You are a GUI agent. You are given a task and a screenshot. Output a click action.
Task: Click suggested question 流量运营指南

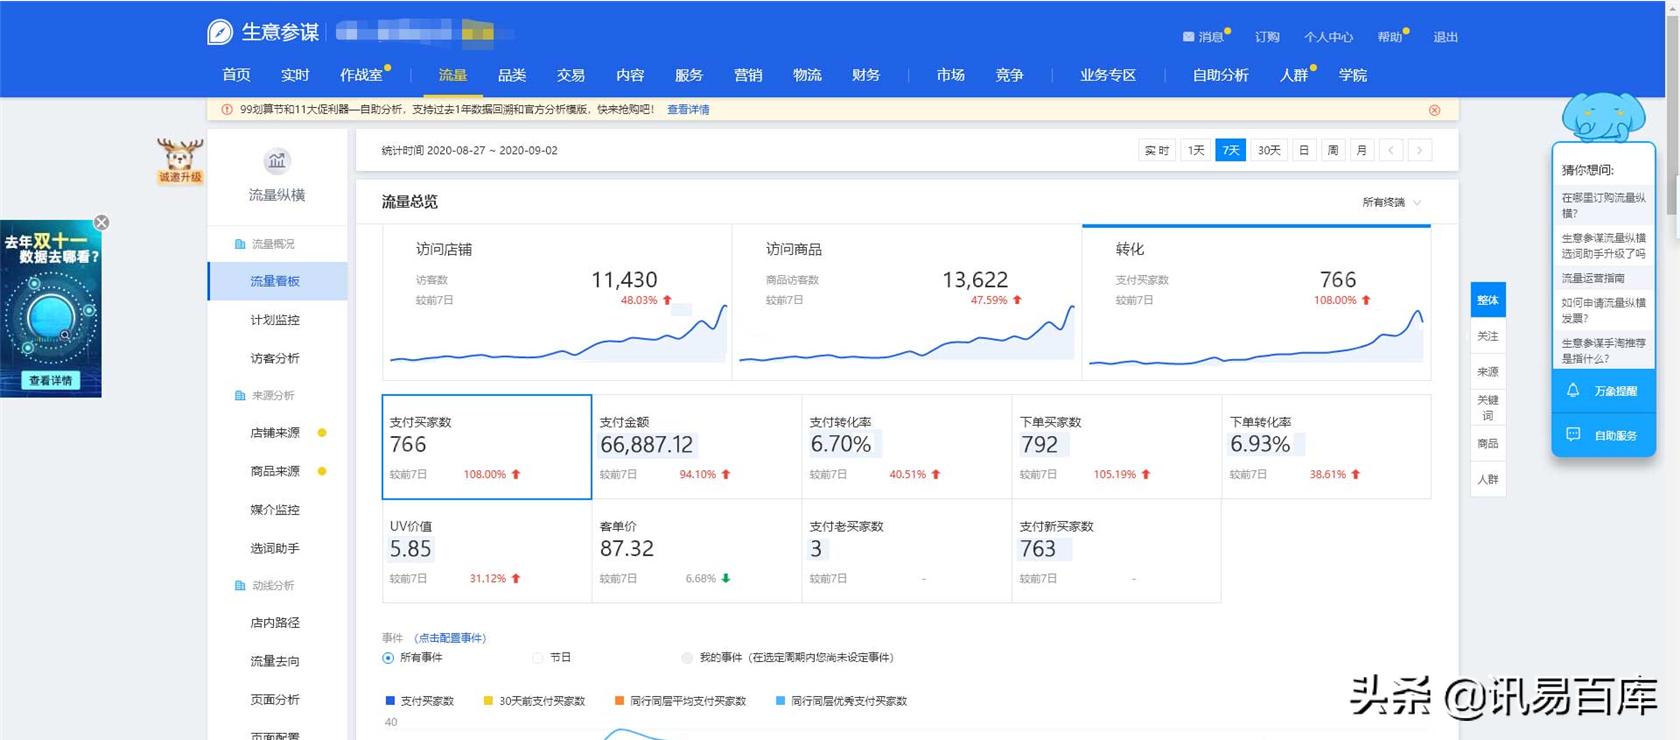(x=1593, y=279)
